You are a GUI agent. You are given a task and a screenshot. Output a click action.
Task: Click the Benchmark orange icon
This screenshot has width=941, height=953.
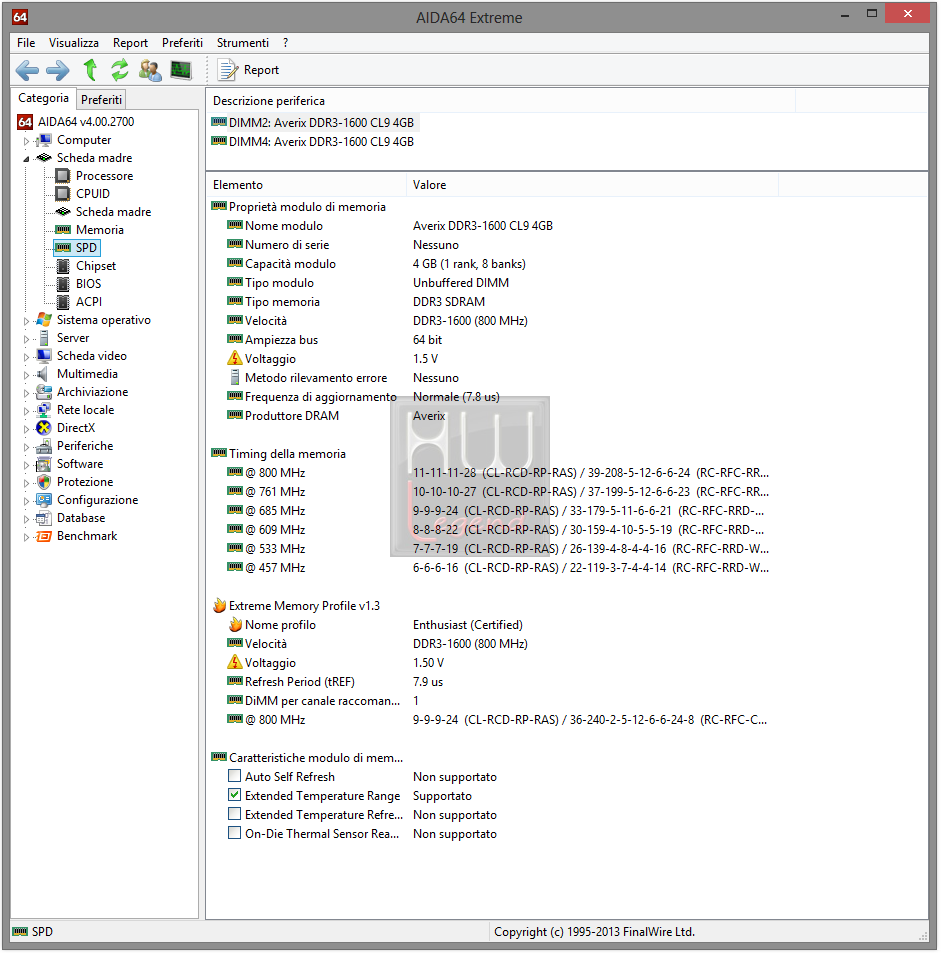44,536
